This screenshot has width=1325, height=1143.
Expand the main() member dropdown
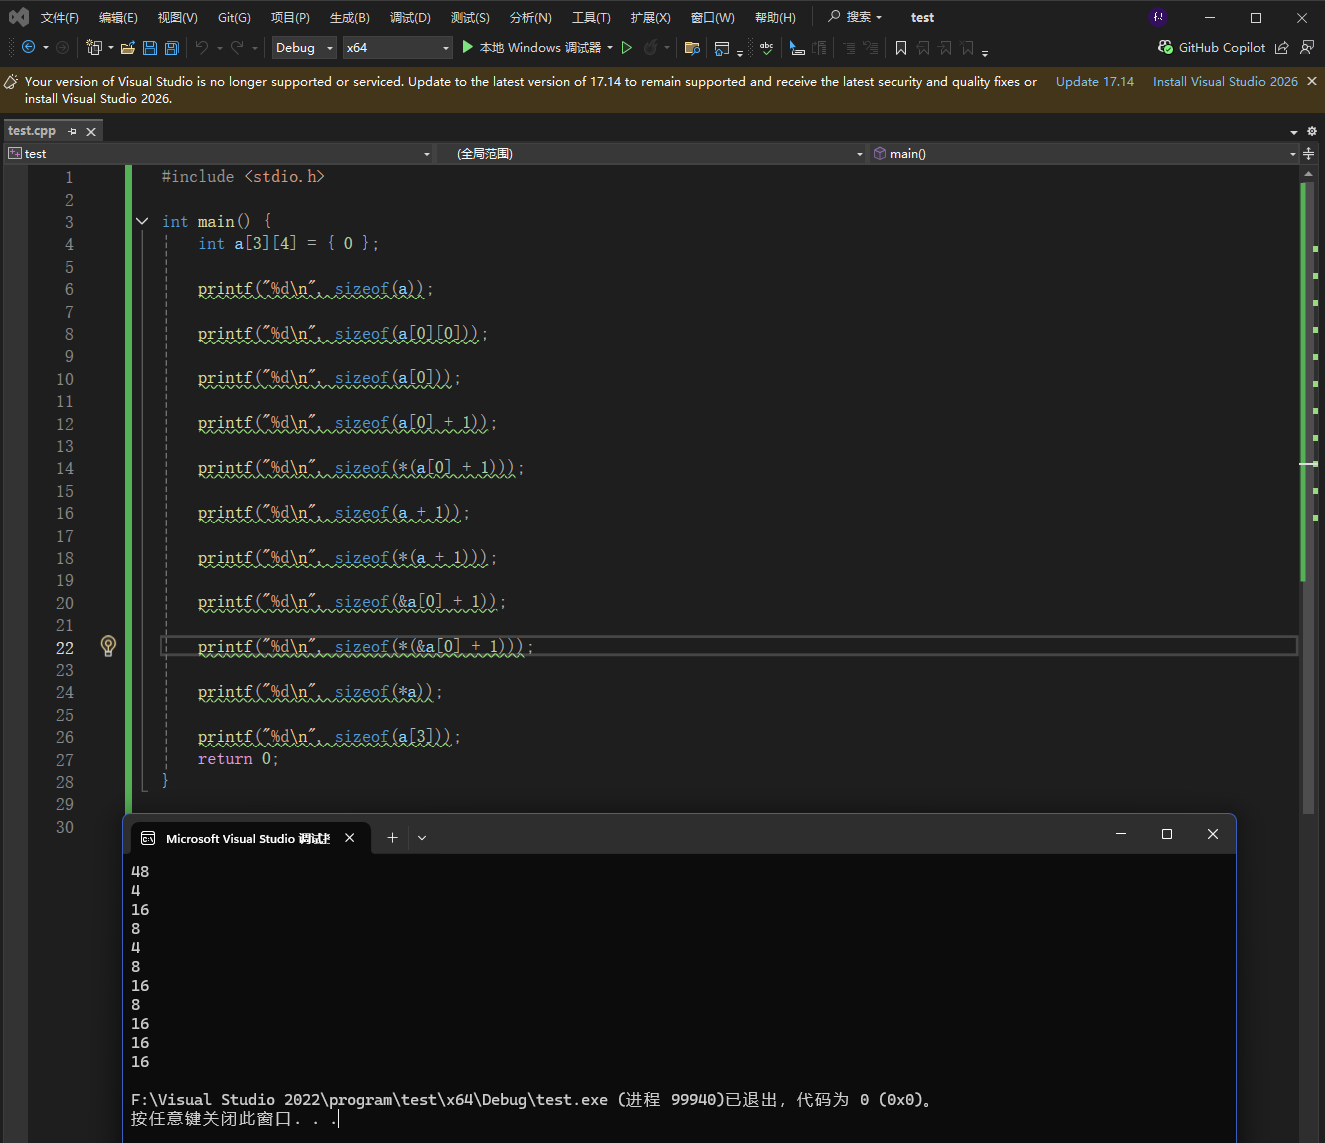coord(1292,154)
